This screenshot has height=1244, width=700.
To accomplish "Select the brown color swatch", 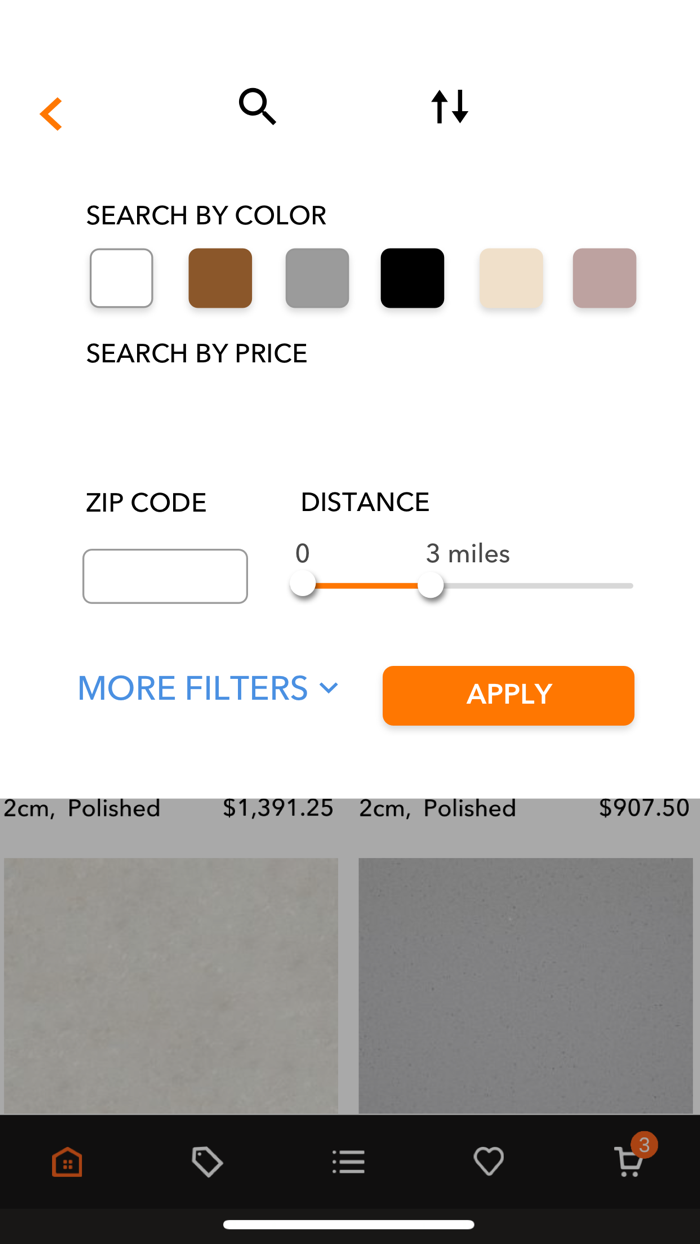I will click(x=219, y=278).
